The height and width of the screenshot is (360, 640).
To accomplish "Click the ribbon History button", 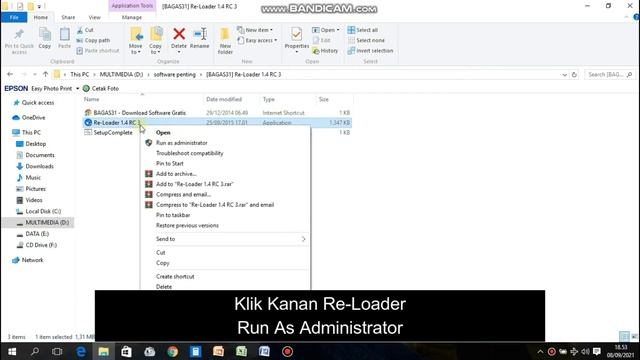I will 325,51.
